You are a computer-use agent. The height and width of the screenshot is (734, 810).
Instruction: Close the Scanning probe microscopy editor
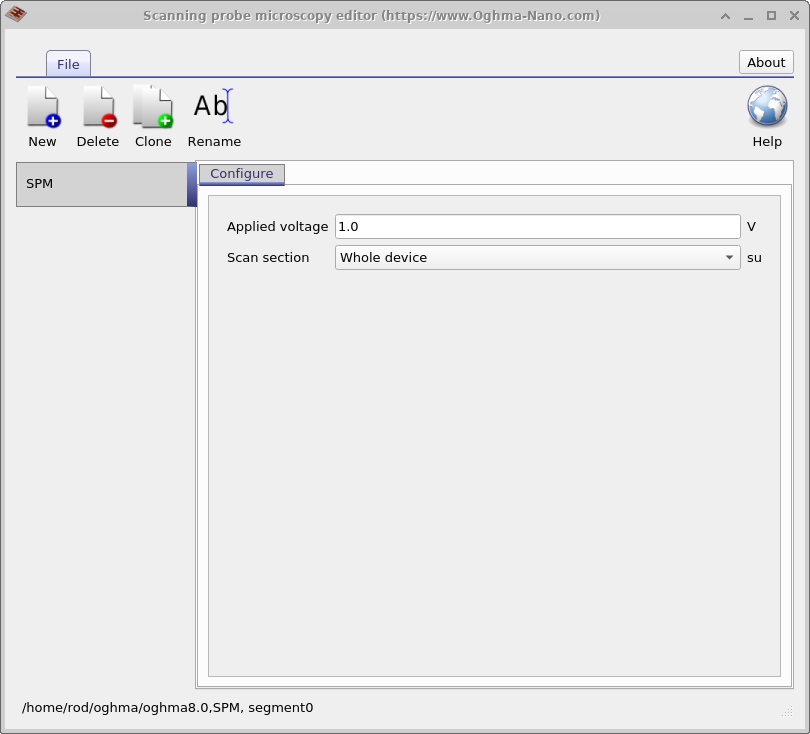[792, 15]
